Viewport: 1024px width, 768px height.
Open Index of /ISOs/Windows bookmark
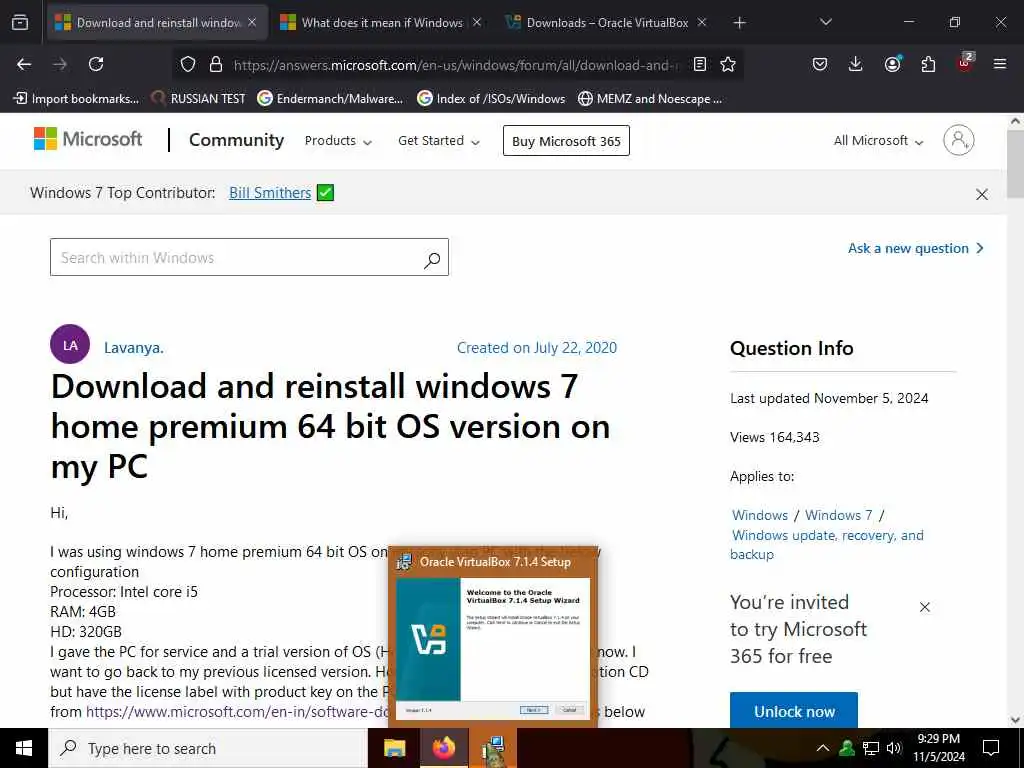click(492, 99)
